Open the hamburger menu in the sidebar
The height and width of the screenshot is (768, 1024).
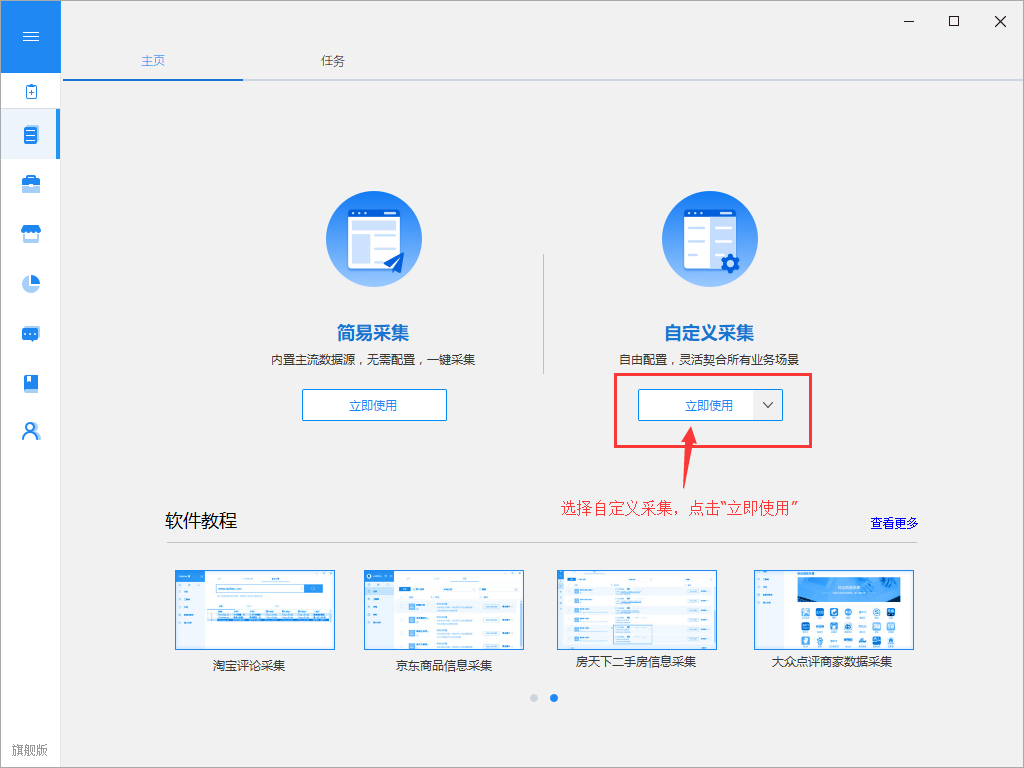[30, 37]
